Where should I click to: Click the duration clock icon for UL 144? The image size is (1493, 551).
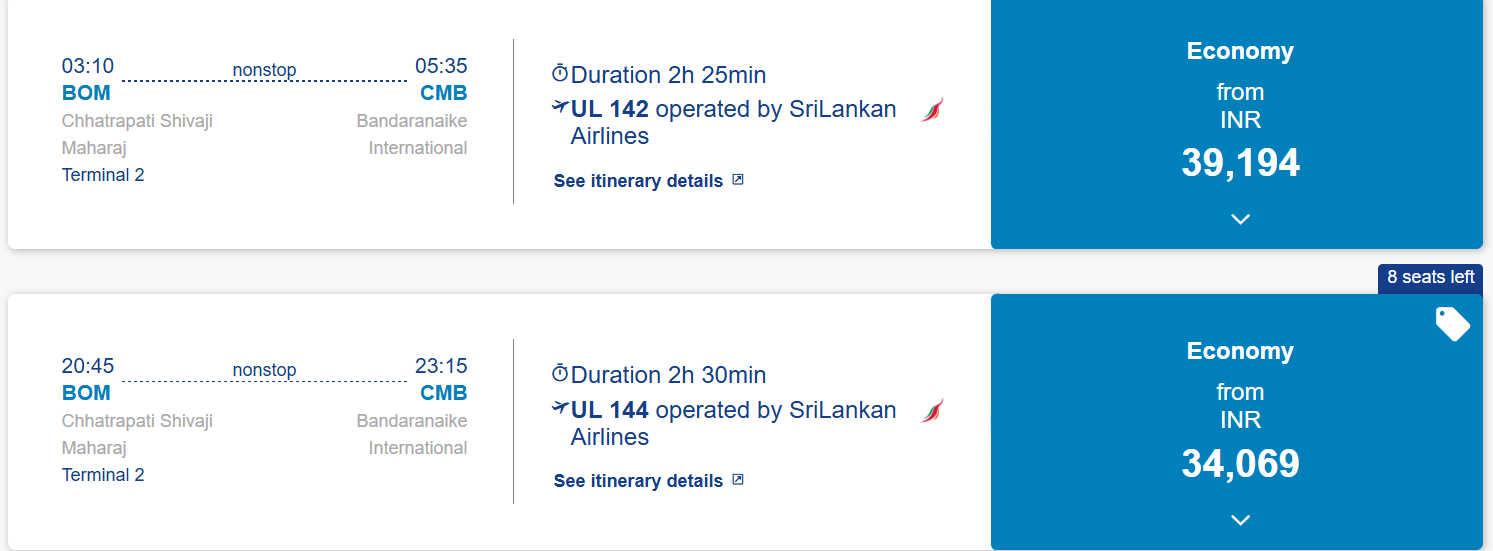[560, 374]
